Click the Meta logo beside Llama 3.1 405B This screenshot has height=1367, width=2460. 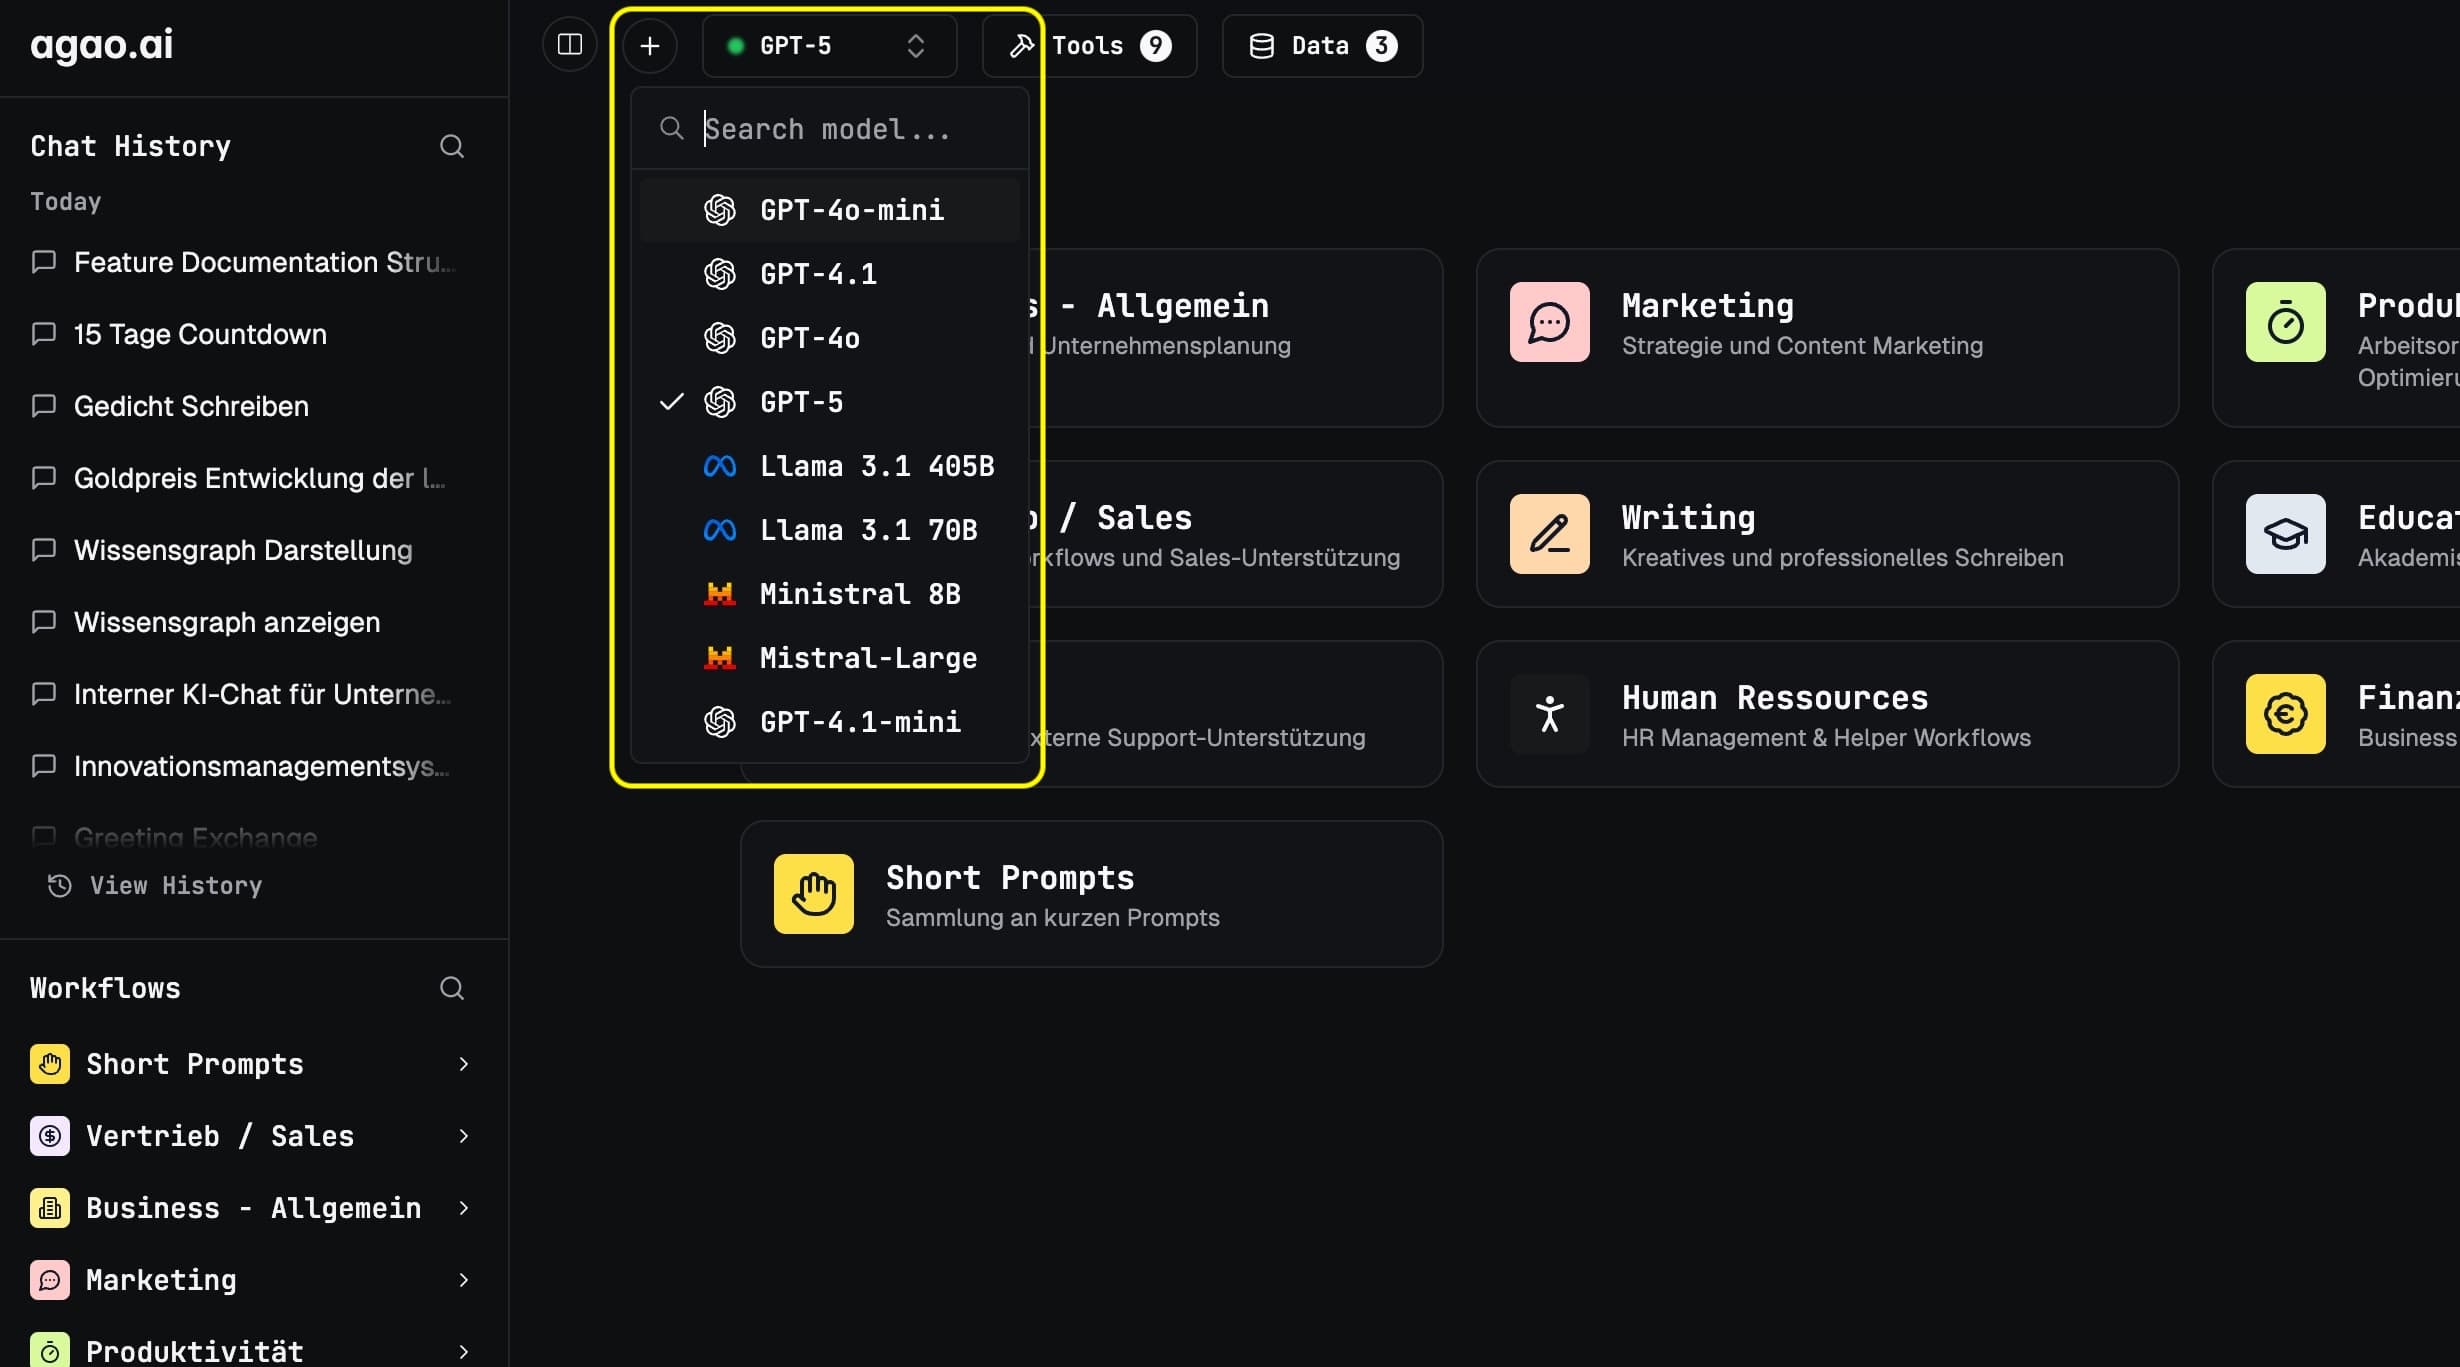click(720, 466)
